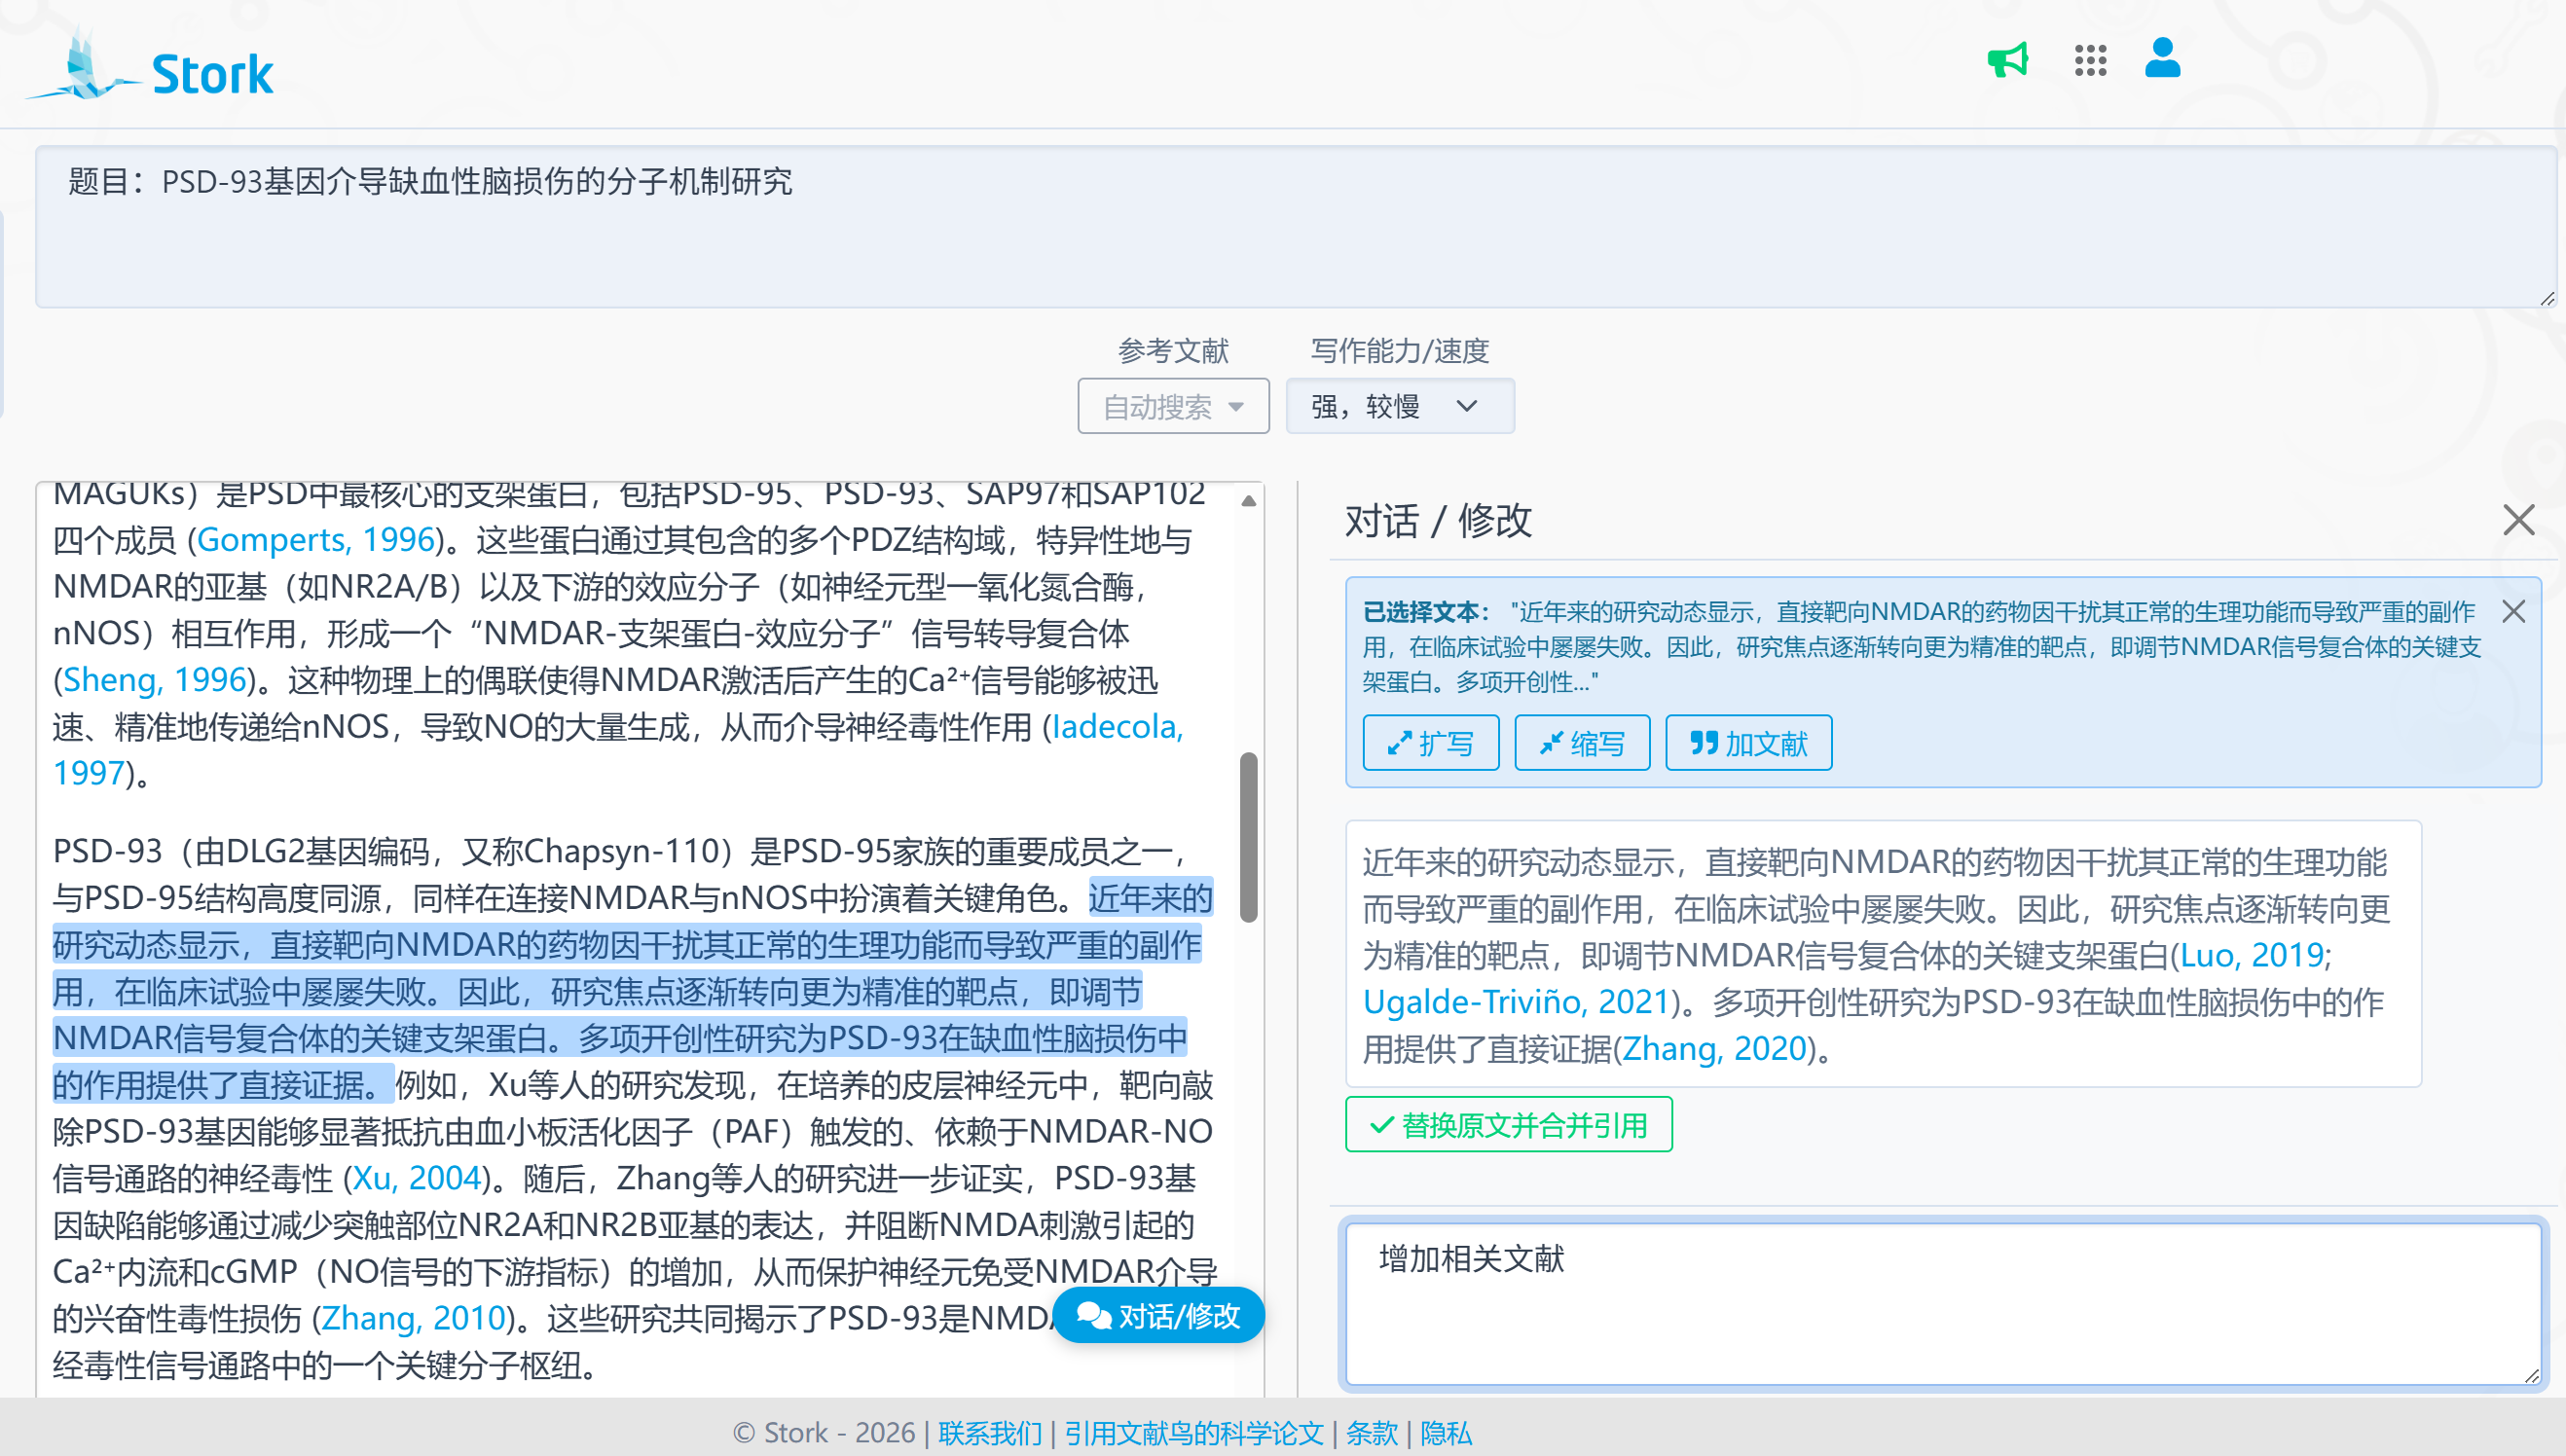Image resolution: width=2566 pixels, height=1456 pixels.
Task: Open the Luo, 2019 citation link
Action: tap(2251, 955)
